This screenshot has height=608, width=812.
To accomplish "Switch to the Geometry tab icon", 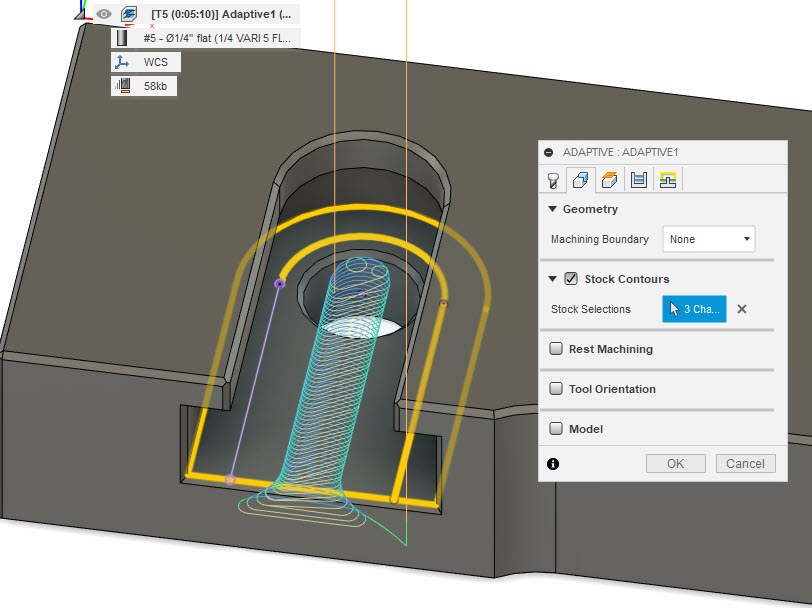I will tap(581, 180).
